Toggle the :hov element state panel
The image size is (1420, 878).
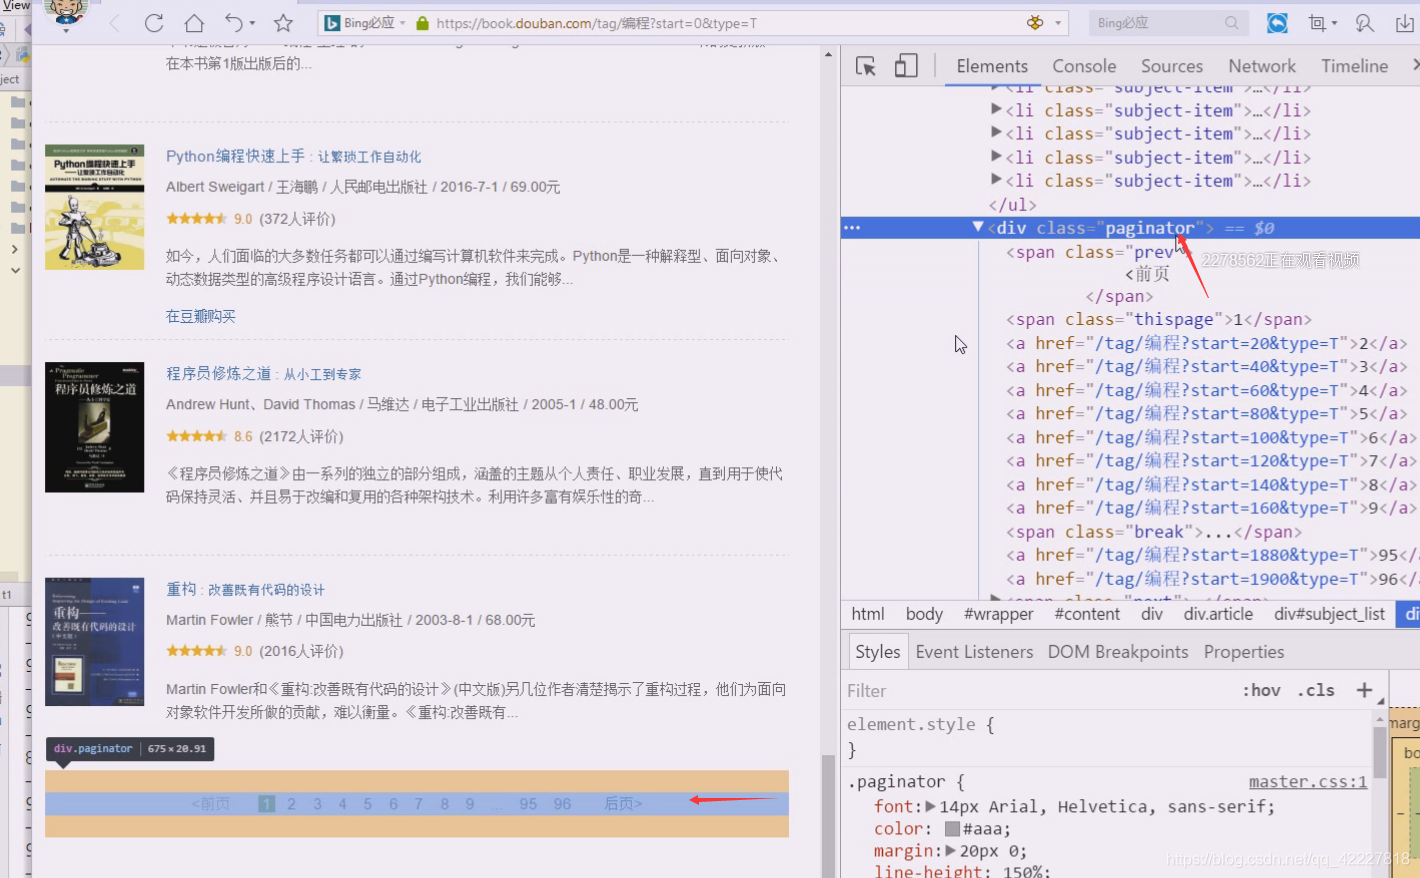click(x=1261, y=690)
